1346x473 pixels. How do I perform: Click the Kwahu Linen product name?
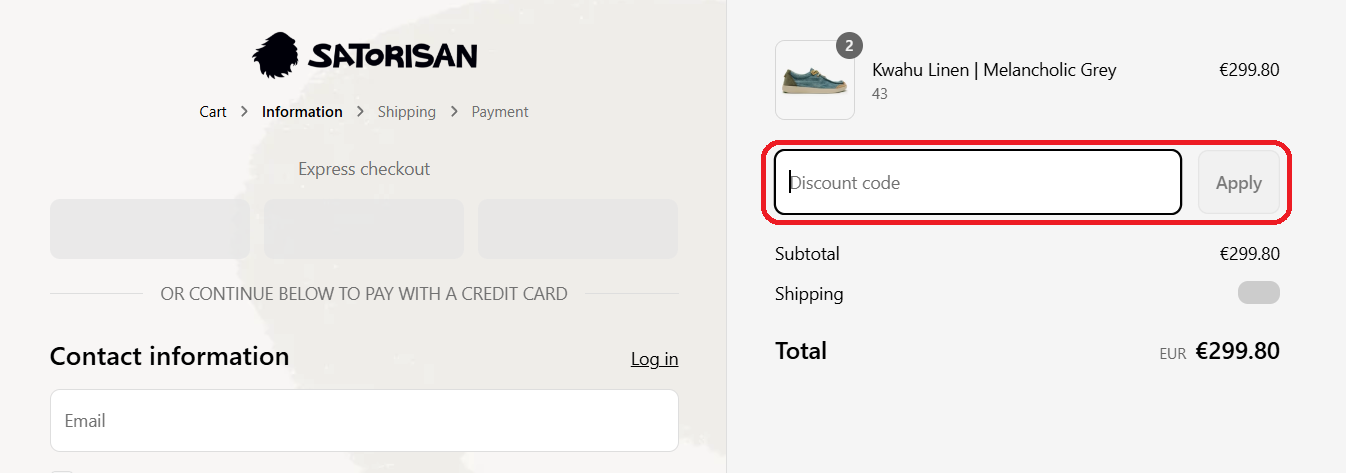pyautogui.click(x=994, y=70)
